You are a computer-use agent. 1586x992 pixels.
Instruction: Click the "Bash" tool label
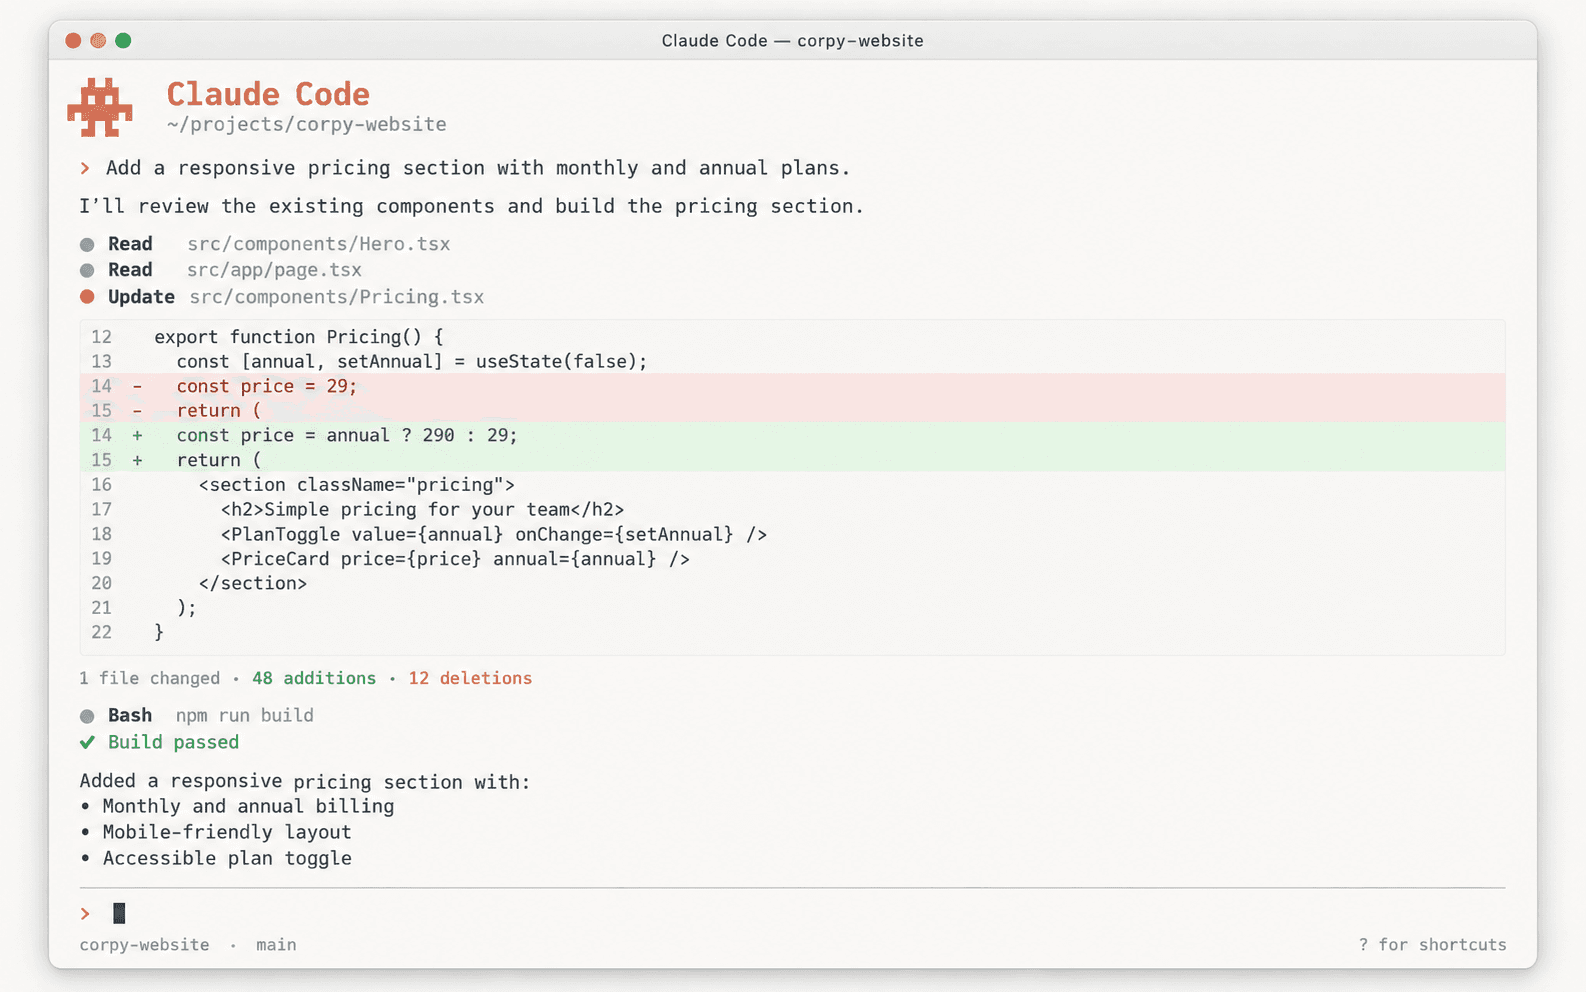click(x=130, y=715)
